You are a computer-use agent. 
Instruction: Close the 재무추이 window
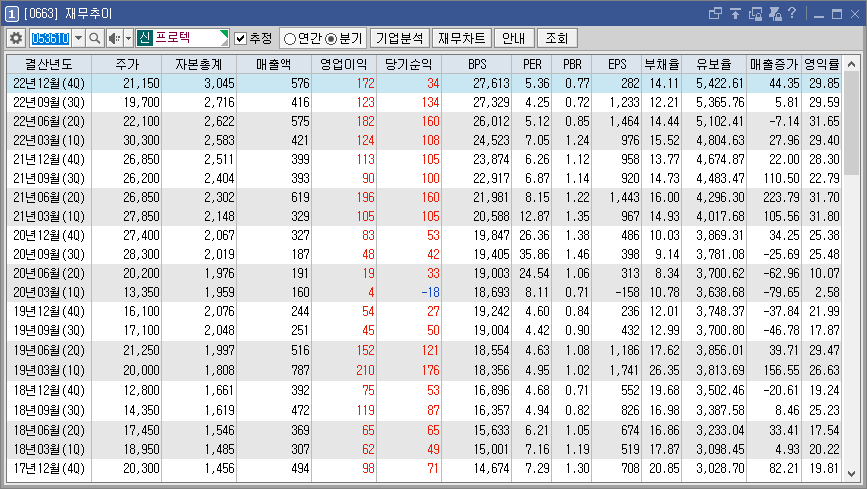tap(855, 14)
